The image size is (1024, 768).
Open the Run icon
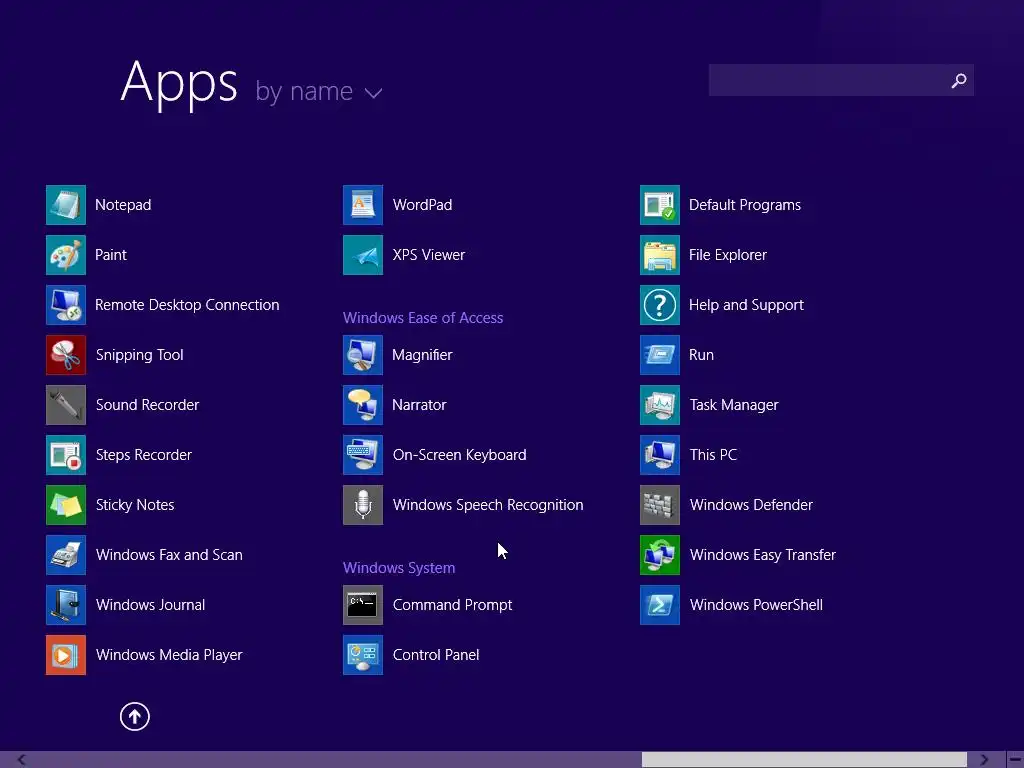pyautogui.click(x=660, y=355)
